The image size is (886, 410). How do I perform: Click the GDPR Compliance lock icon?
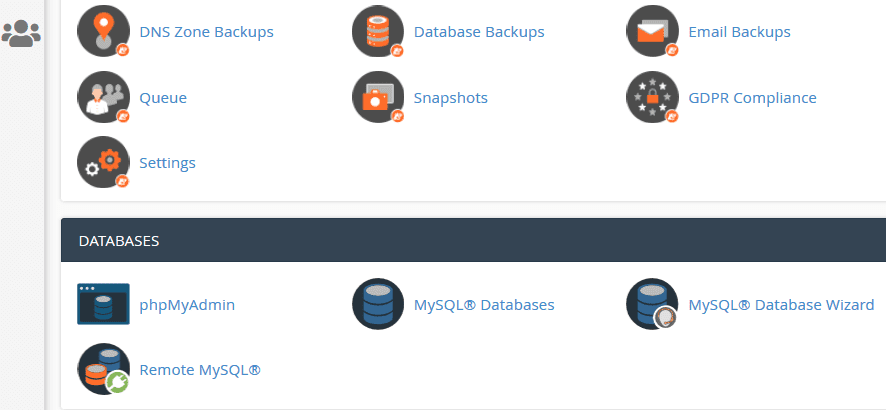tap(652, 97)
